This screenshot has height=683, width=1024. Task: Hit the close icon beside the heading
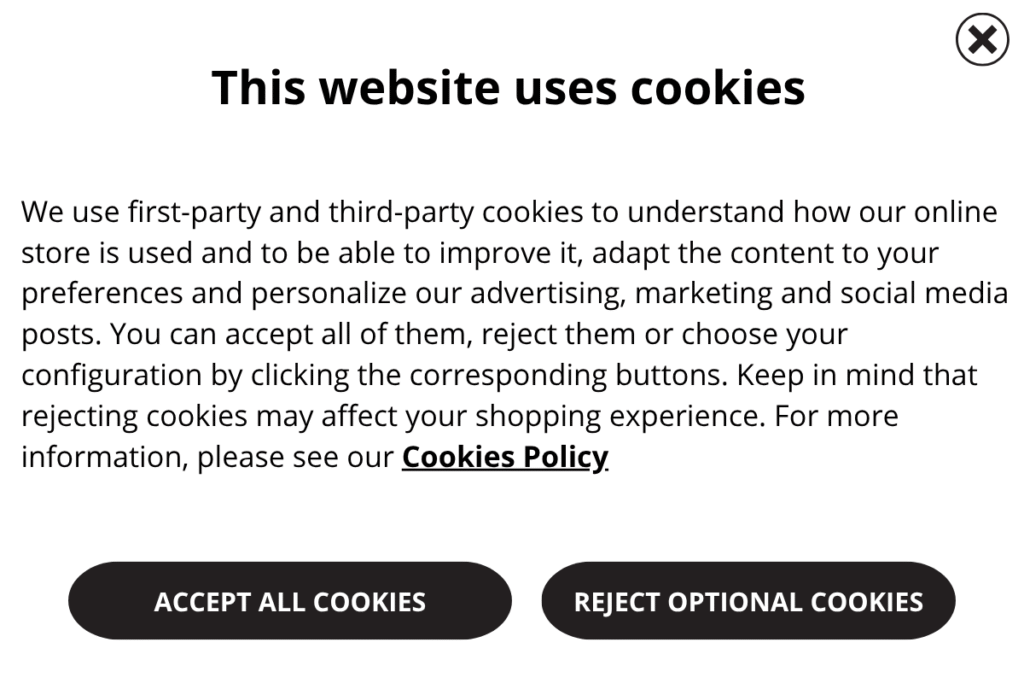coord(982,40)
